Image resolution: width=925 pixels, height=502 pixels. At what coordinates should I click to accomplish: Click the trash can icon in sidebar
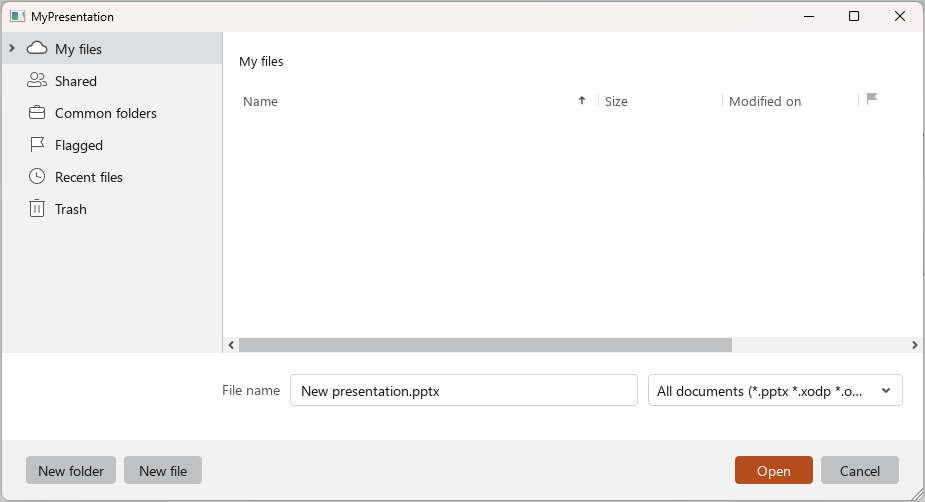tap(37, 208)
